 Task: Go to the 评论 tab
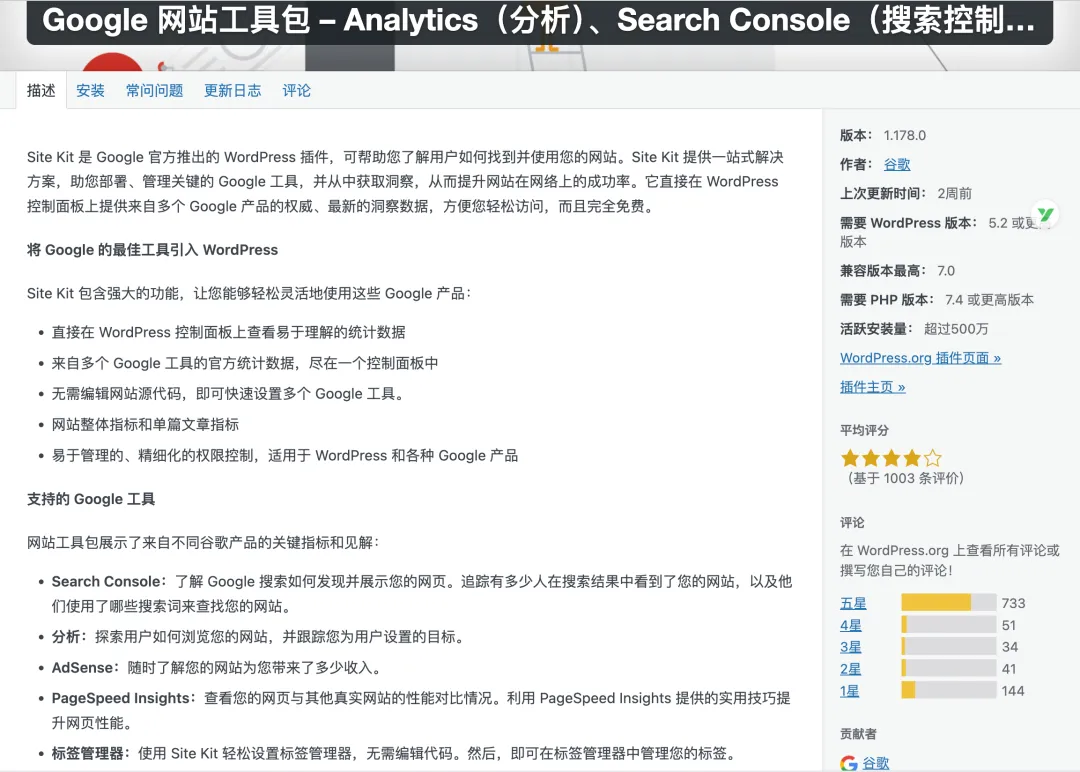pyautogui.click(x=296, y=90)
